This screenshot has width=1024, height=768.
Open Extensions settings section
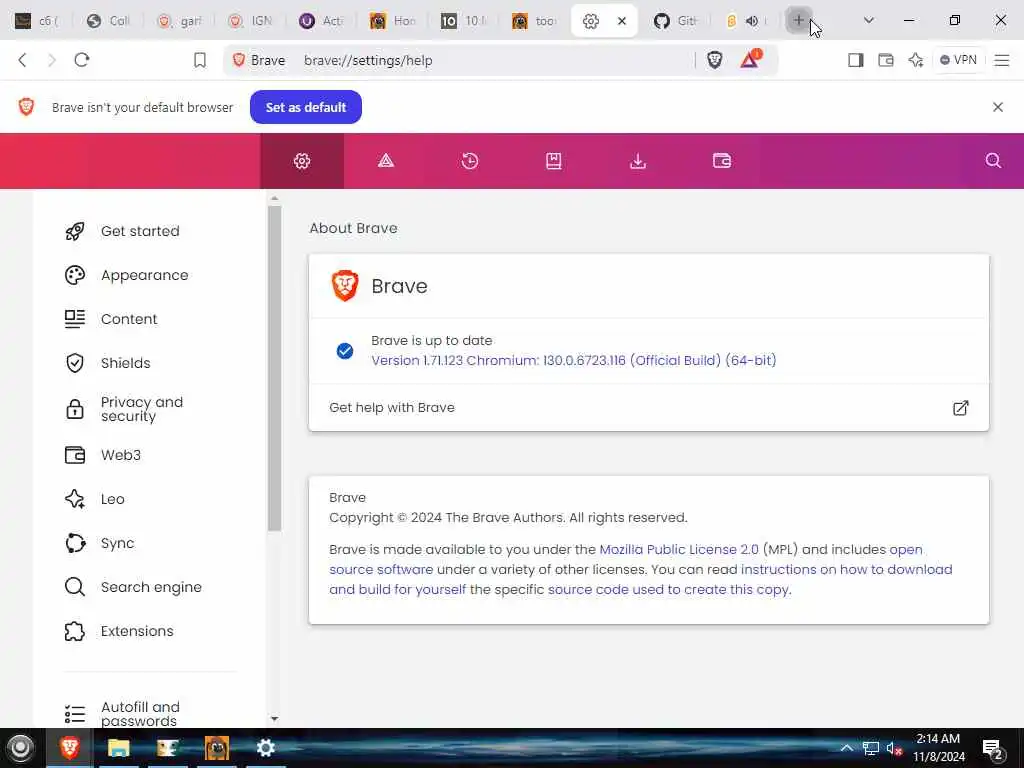(136, 632)
